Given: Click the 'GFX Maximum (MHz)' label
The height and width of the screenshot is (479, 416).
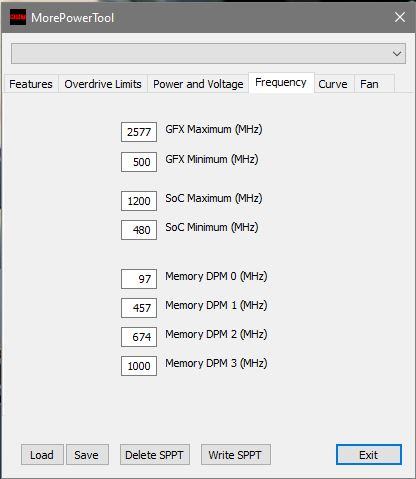Looking at the screenshot, I should 214,129.
